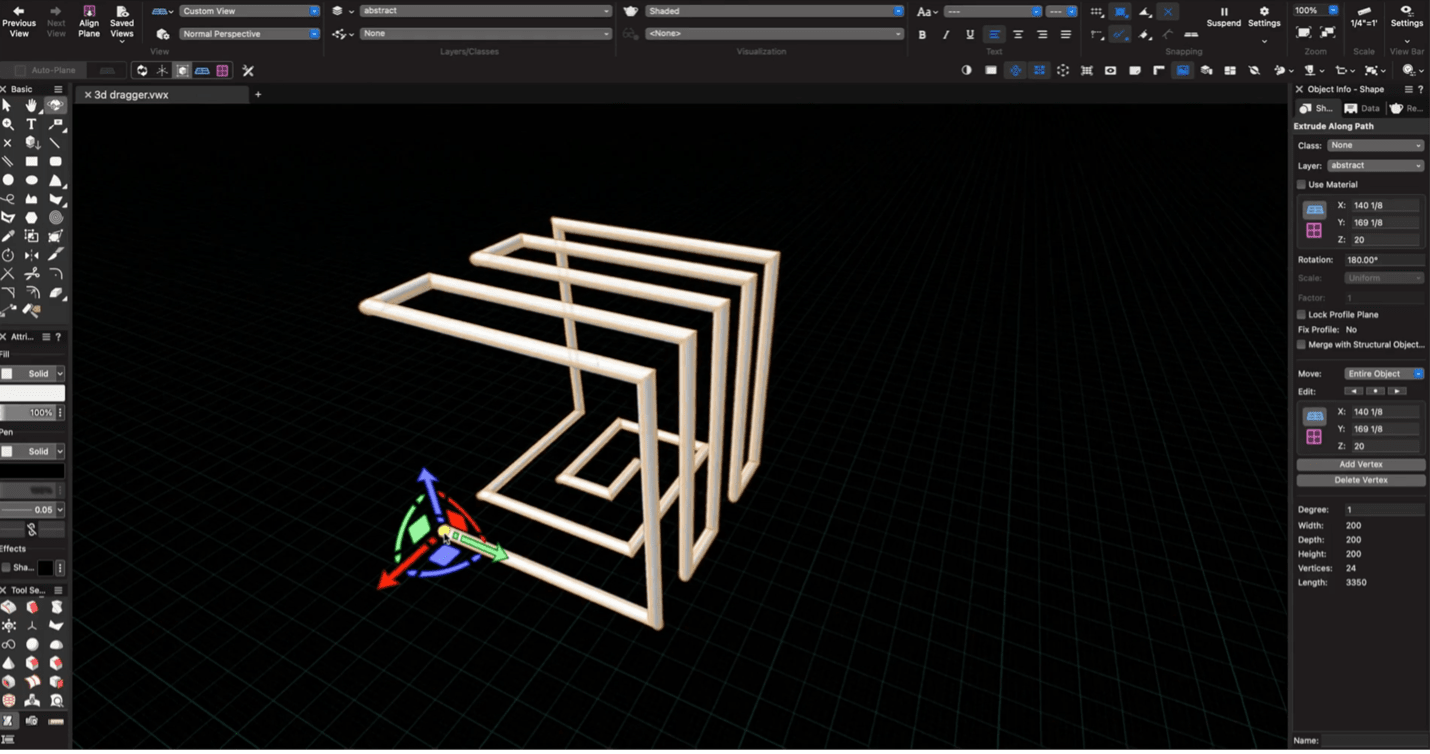Enable the Lock Profile Plane checkbox

1301,315
